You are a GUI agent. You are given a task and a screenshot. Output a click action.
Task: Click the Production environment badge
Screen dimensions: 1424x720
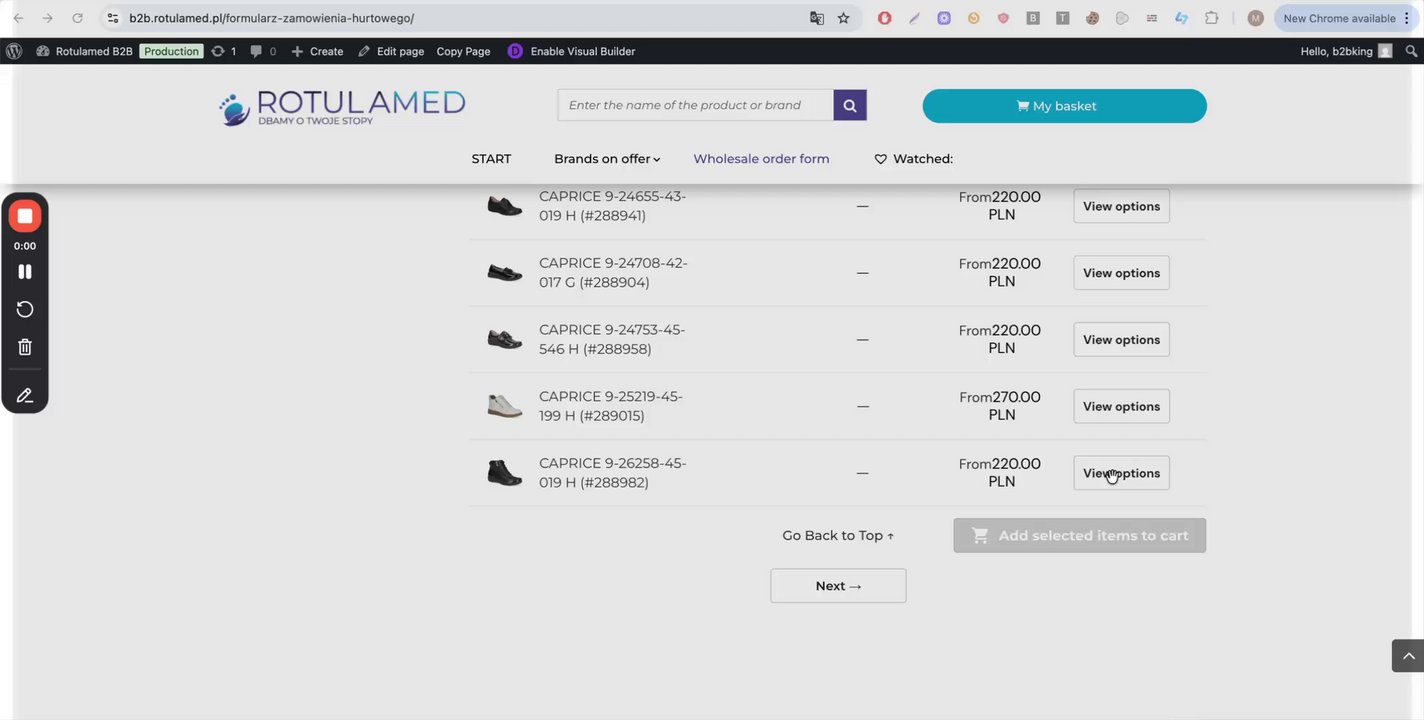(x=171, y=51)
